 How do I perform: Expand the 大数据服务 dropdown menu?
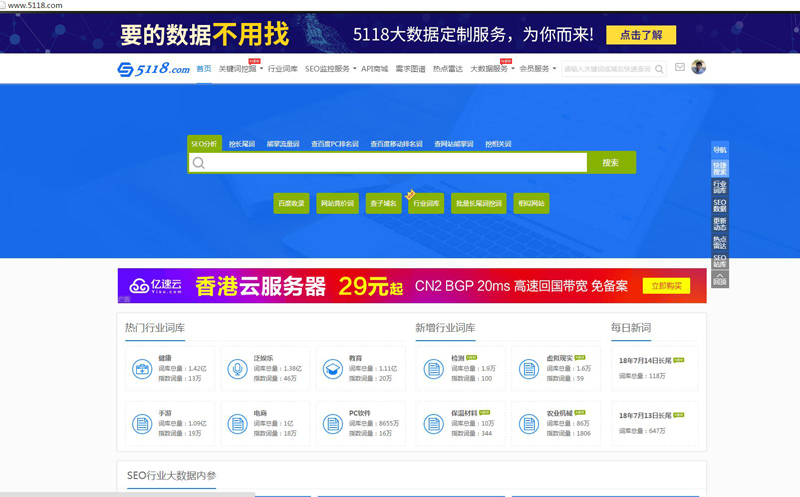click(x=491, y=69)
